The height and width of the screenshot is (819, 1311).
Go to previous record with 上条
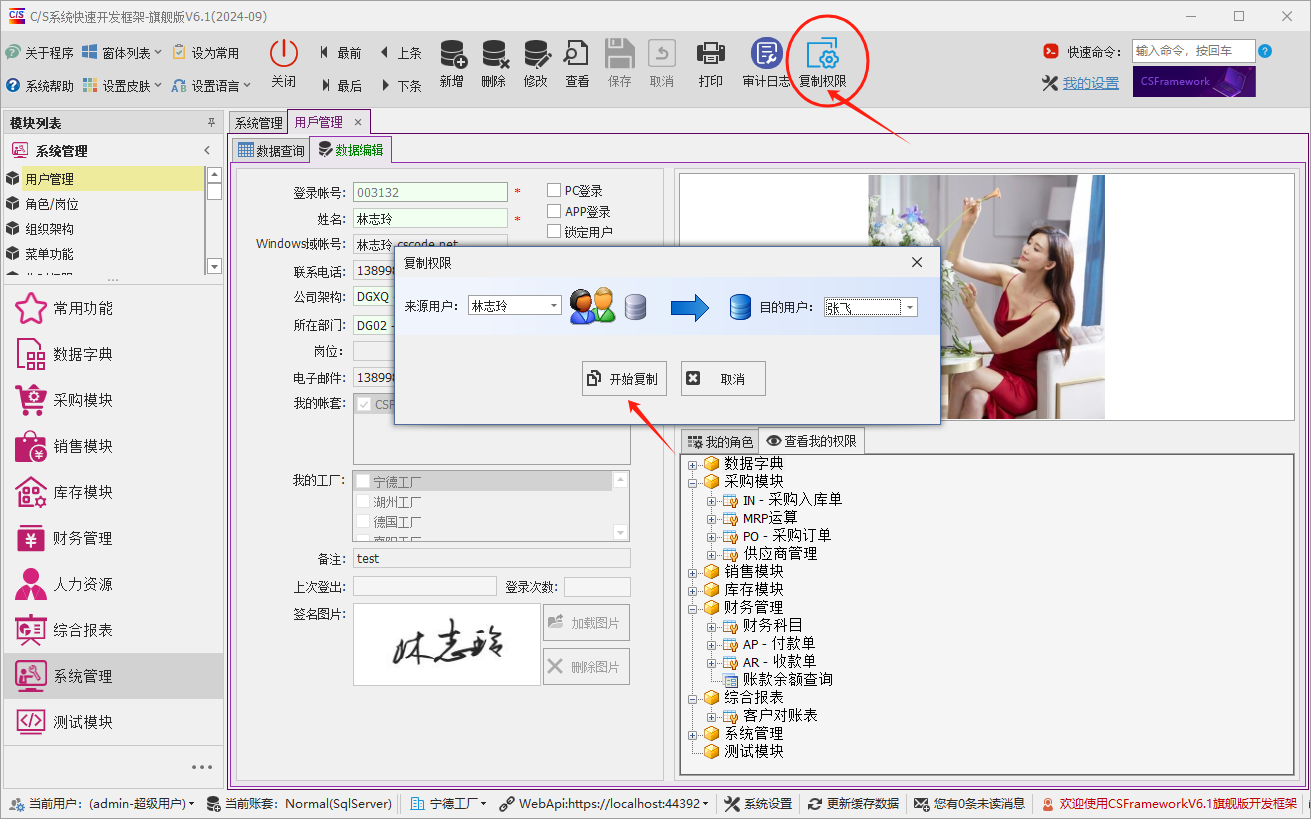coord(400,53)
